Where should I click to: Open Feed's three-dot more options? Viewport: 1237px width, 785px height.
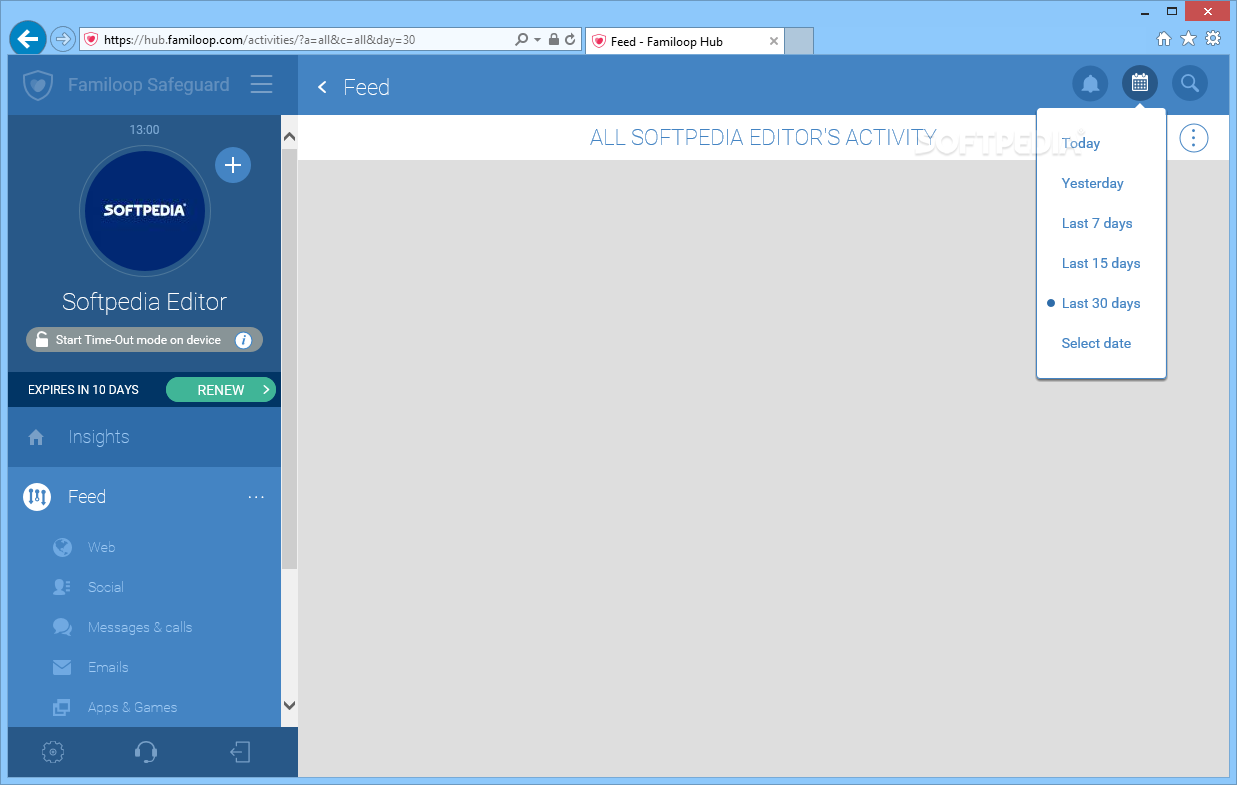(x=256, y=497)
